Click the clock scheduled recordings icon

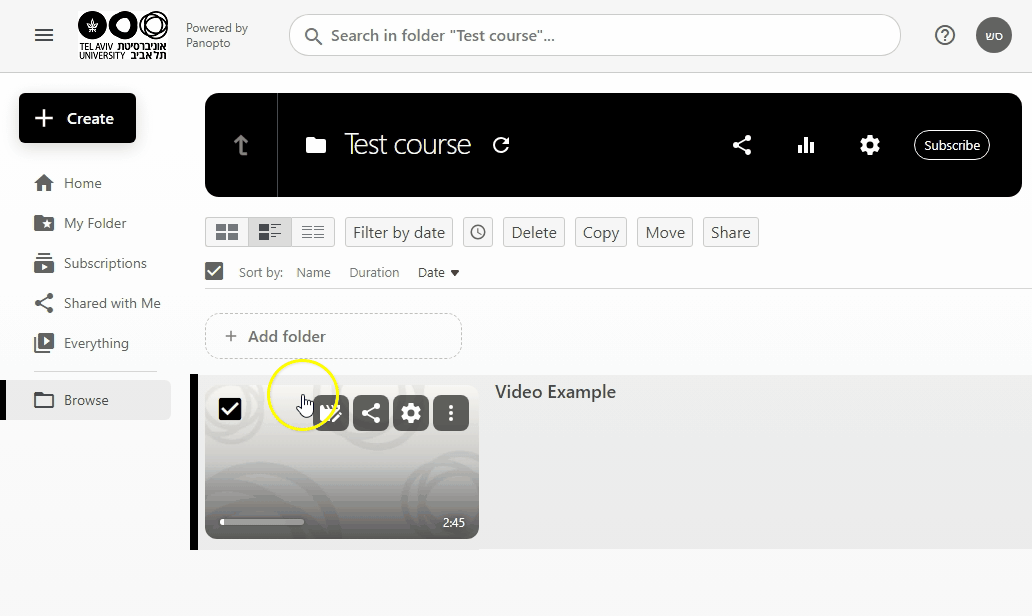tap(478, 232)
